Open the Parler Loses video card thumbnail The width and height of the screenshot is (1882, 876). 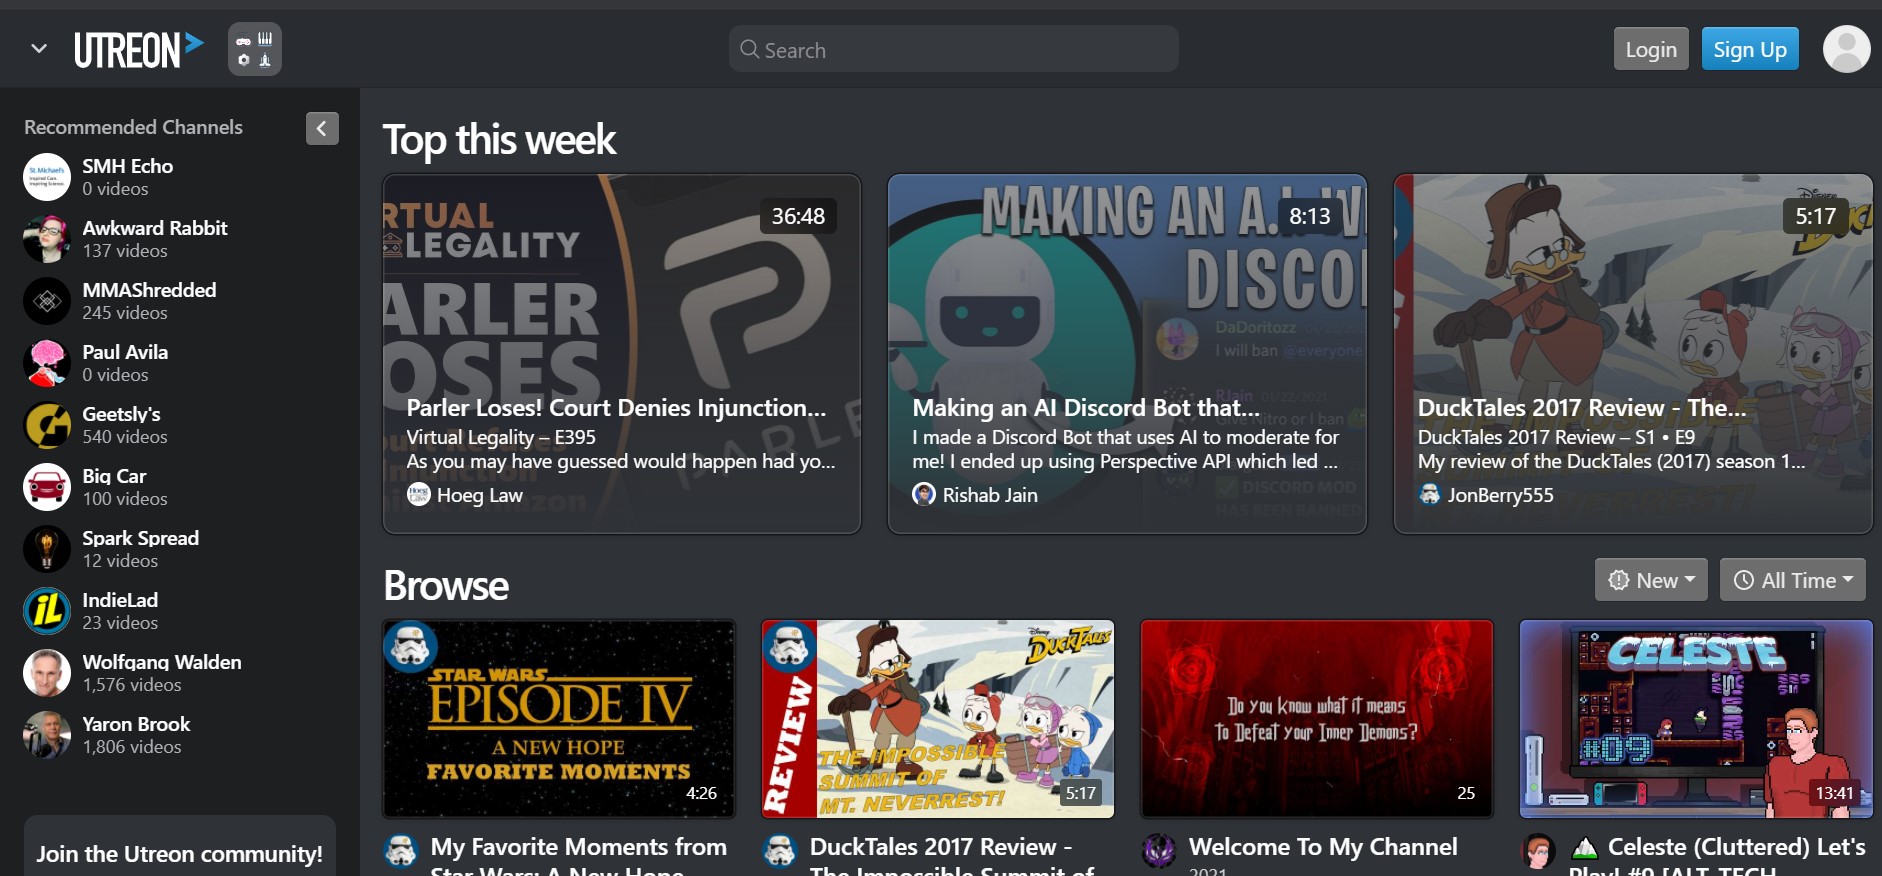point(622,354)
